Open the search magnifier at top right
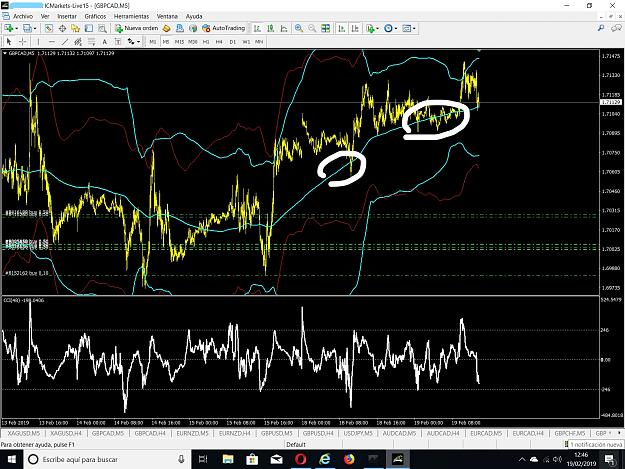This screenshot has height=469, width=625. point(601,28)
